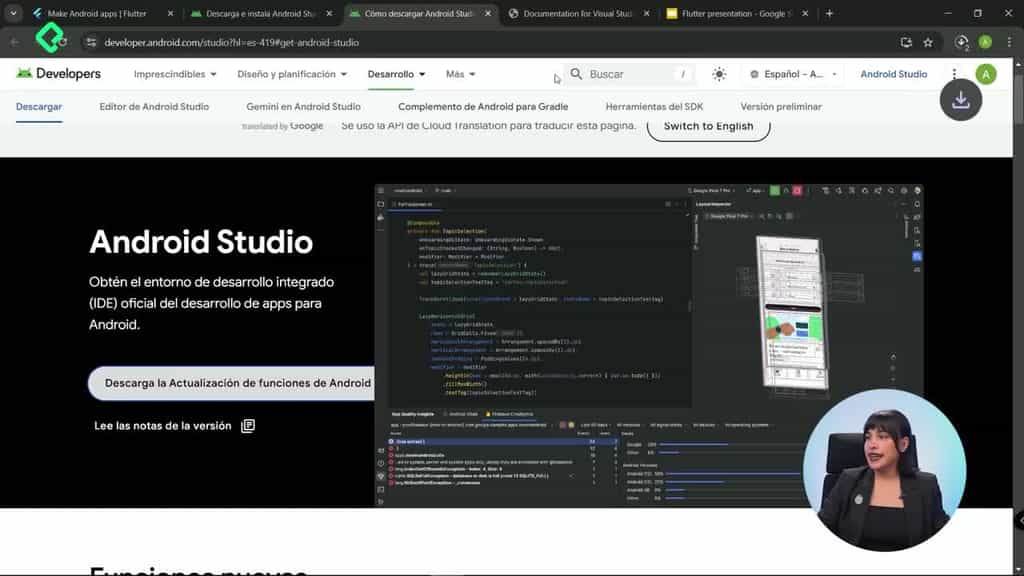Select the Descargar tab
Viewport: 1024px width, 576px height.
(39, 106)
